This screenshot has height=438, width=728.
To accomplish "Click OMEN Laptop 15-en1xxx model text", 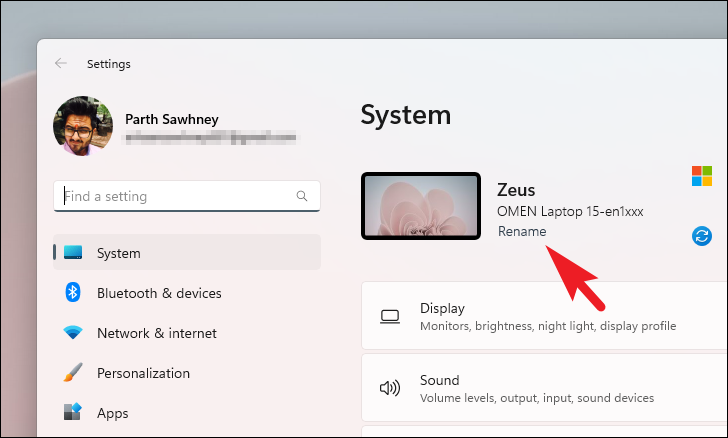I will pyautogui.click(x=570, y=211).
